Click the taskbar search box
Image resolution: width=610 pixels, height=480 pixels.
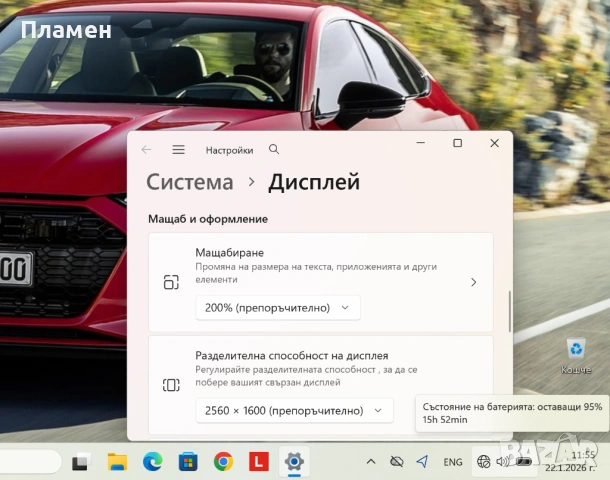[x=30, y=462]
